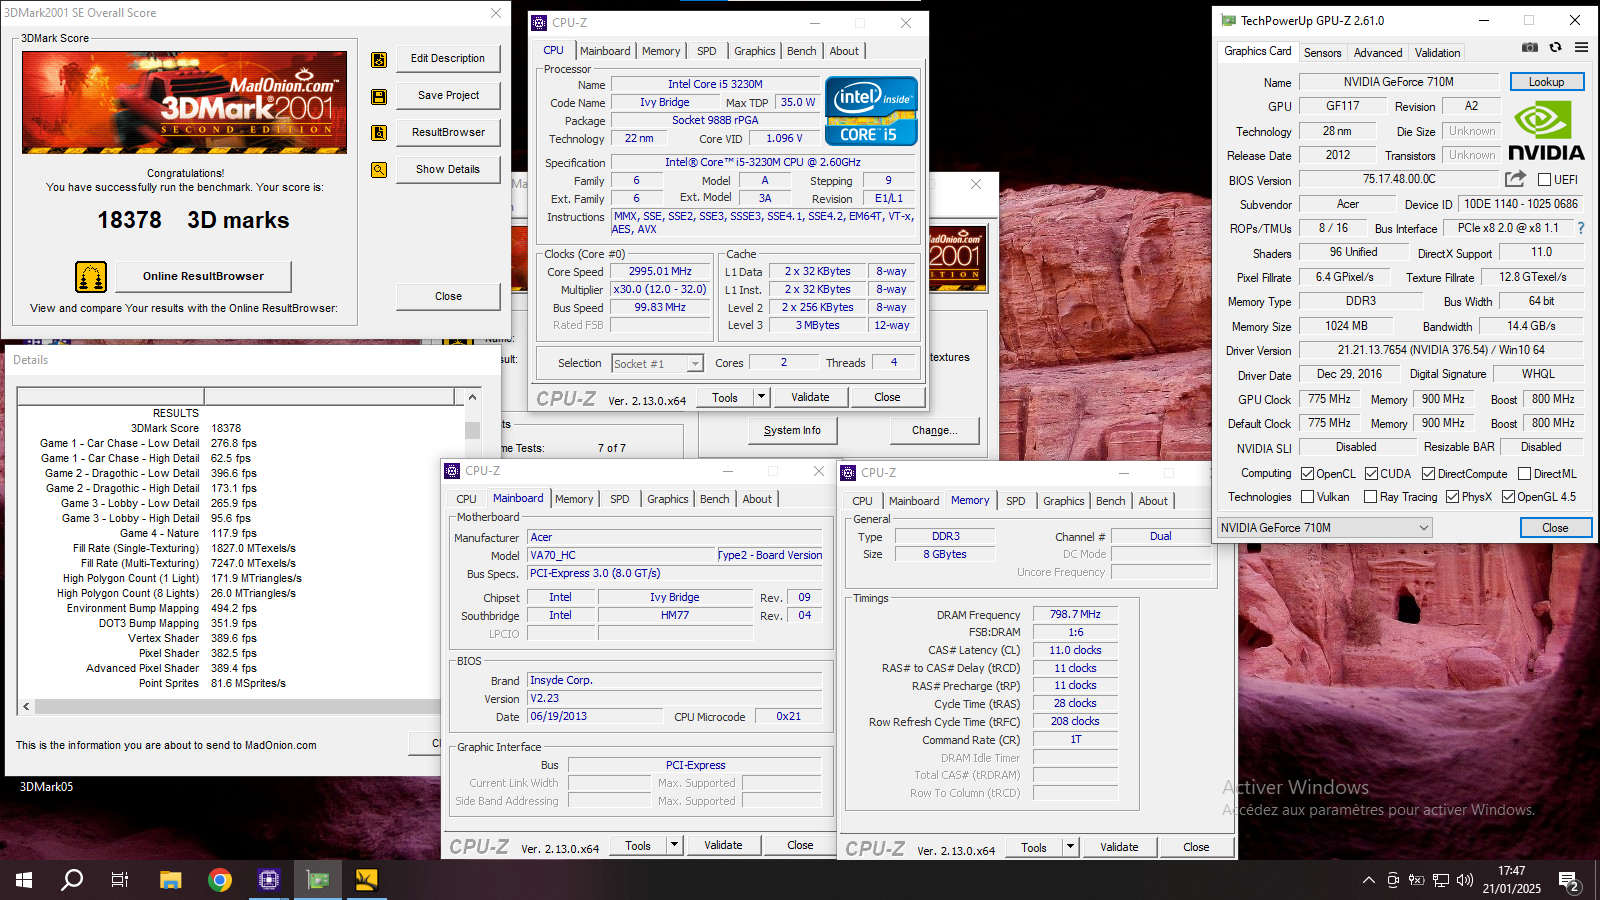Viewport: 1600px width, 900px height.
Task: Expand Tools arrow in CPU-Z CPU window
Action: coord(761,397)
